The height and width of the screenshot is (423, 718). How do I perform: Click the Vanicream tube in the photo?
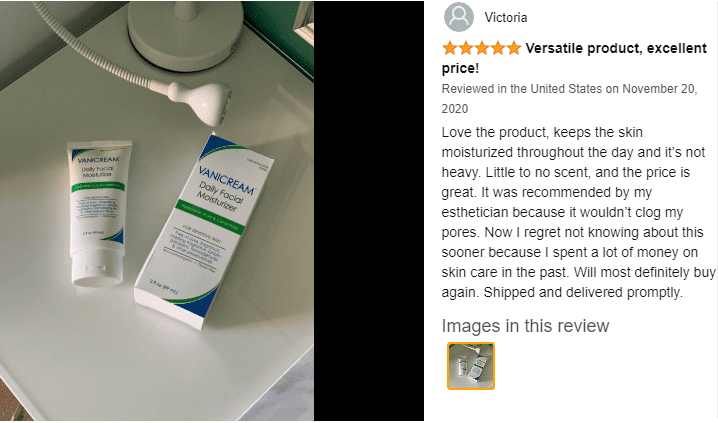tap(97, 212)
